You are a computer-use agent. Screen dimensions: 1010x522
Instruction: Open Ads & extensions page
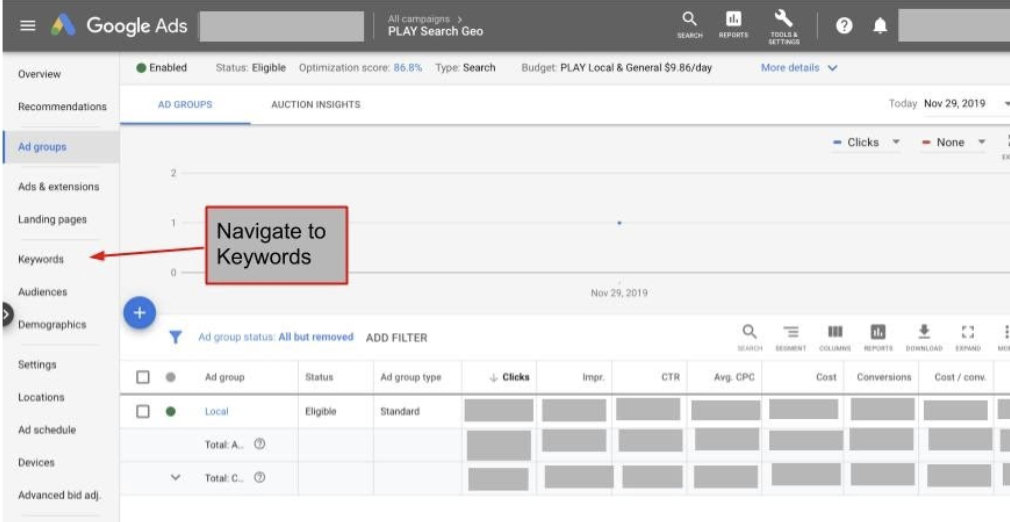tap(59, 187)
